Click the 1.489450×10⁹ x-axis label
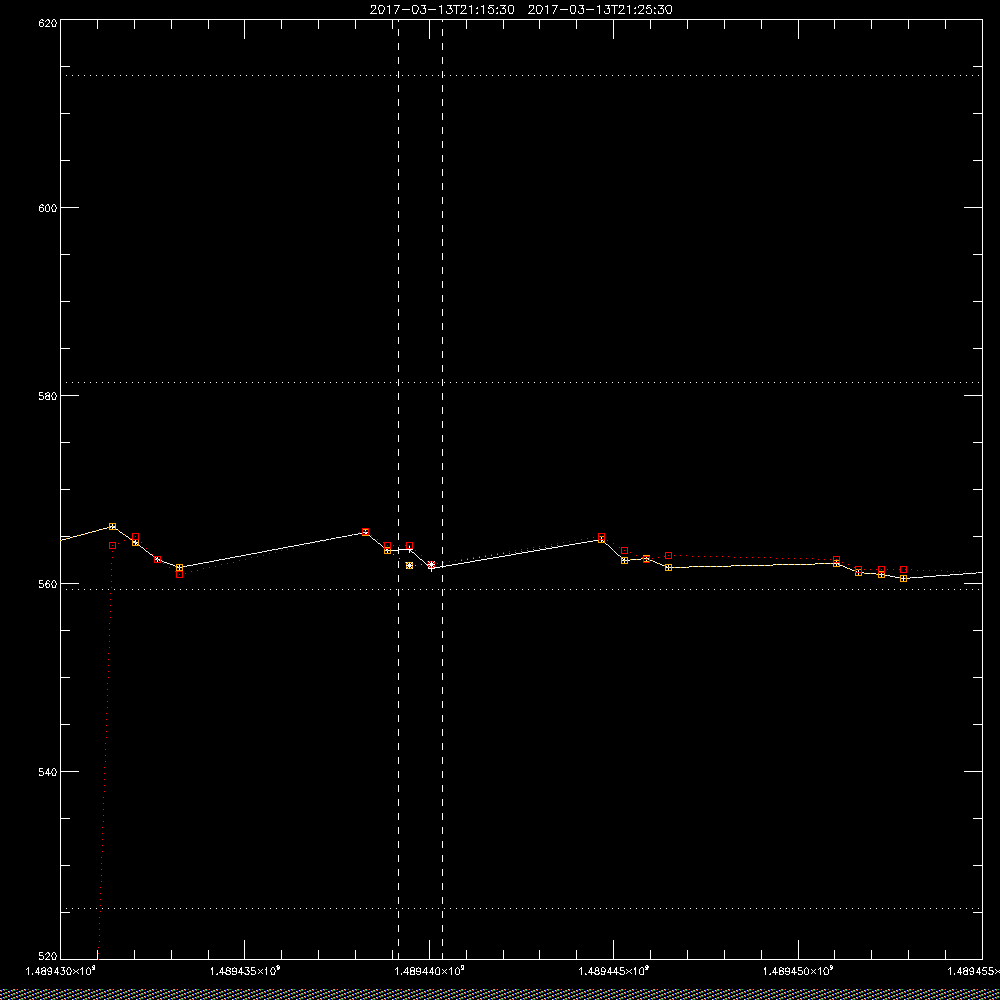 click(x=798, y=971)
